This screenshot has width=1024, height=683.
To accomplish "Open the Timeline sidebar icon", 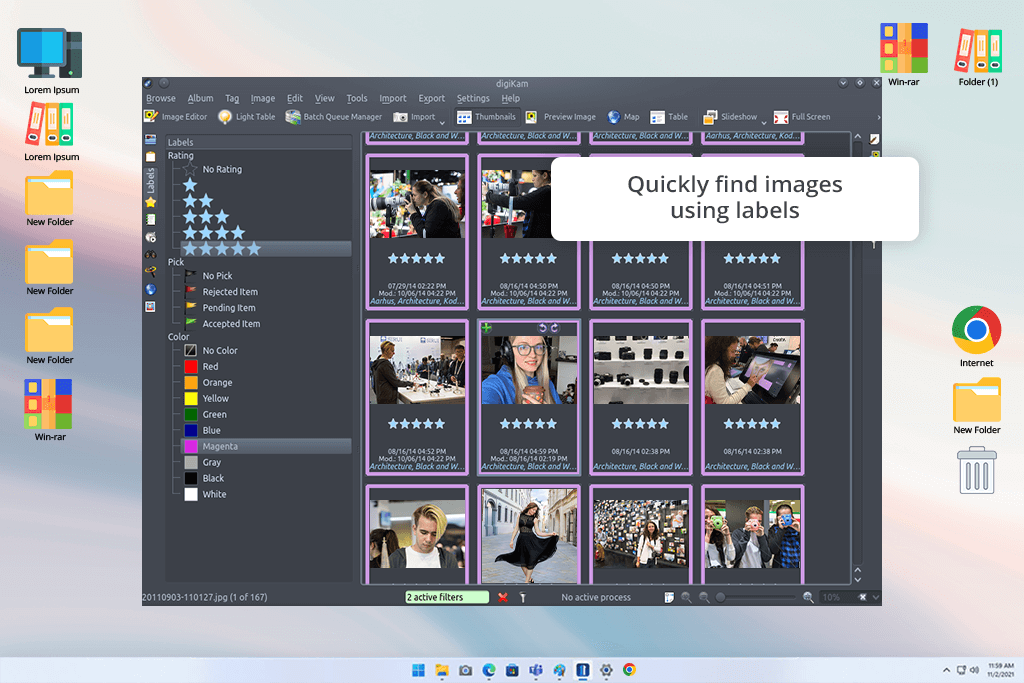I will (151, 237).
